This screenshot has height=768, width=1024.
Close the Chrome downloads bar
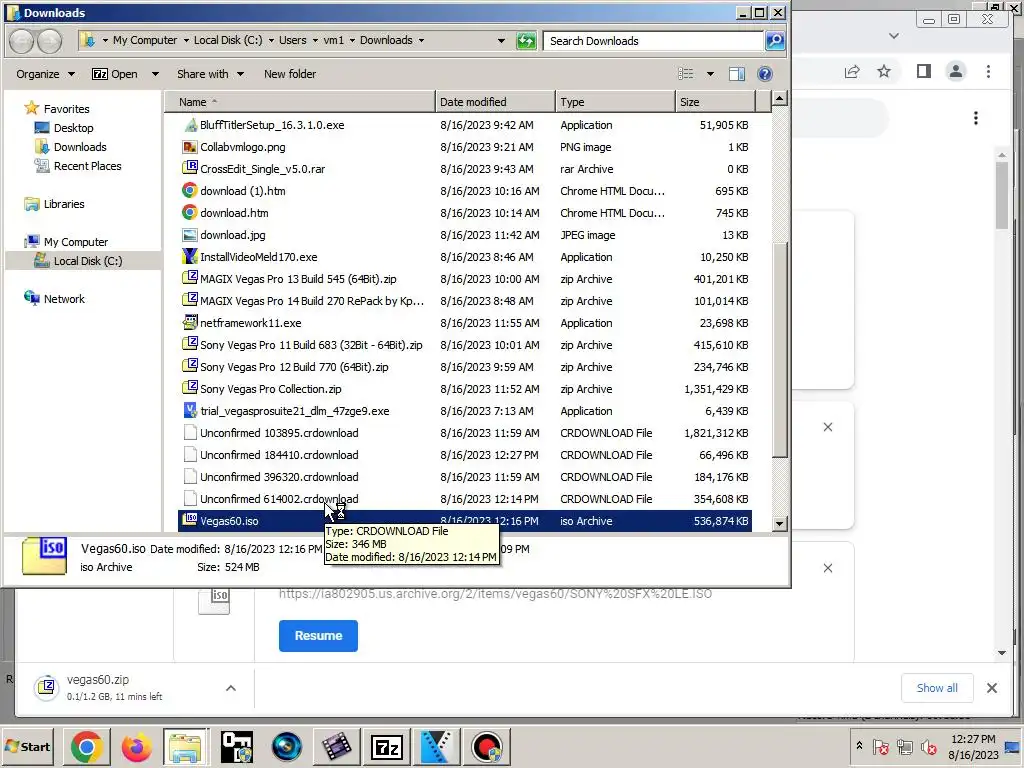pos(991,688)
